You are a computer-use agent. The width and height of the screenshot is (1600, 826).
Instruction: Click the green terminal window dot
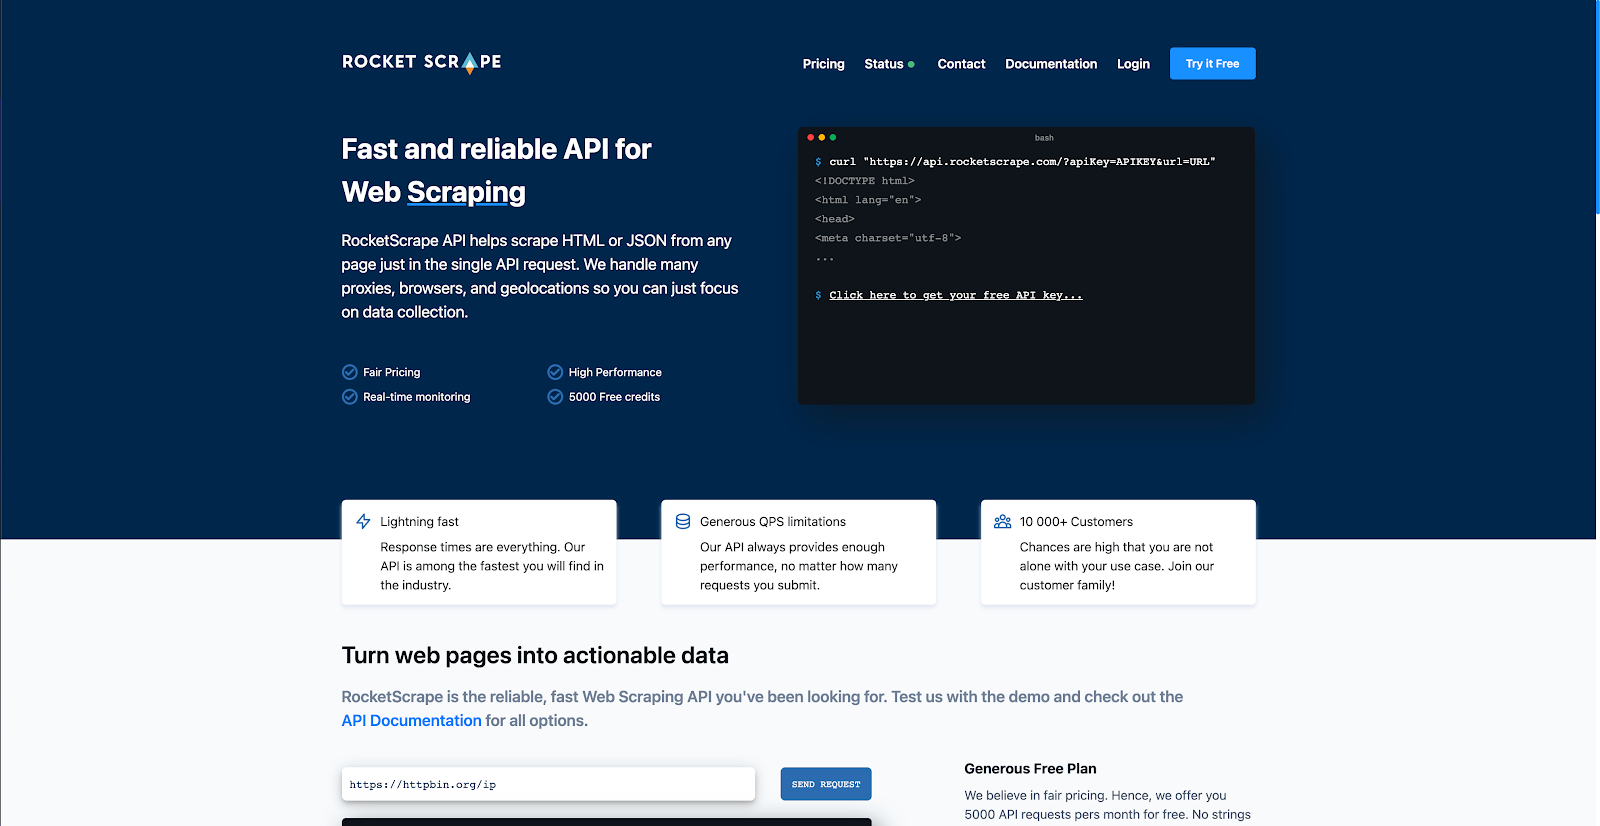click(833, 137)
